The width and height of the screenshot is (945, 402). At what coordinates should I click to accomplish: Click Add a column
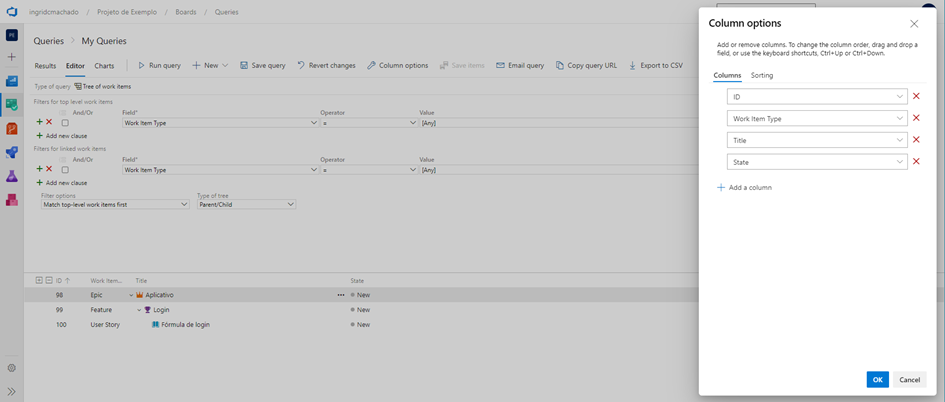tap(744, 187)
